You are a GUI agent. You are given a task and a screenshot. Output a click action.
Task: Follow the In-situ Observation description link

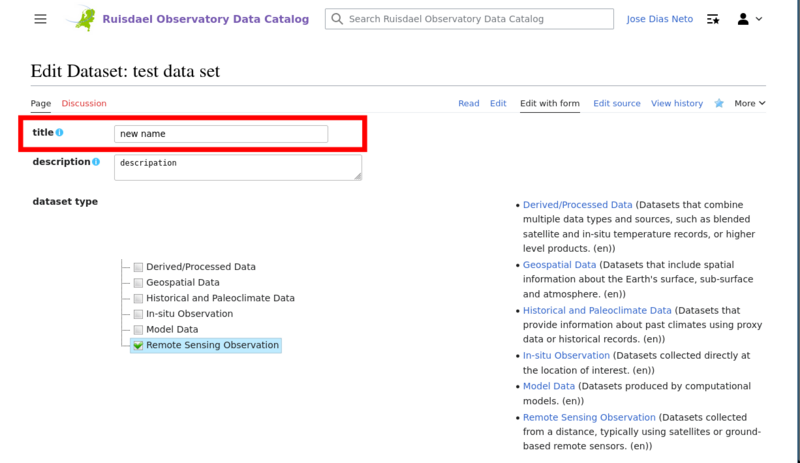point(566,355)
